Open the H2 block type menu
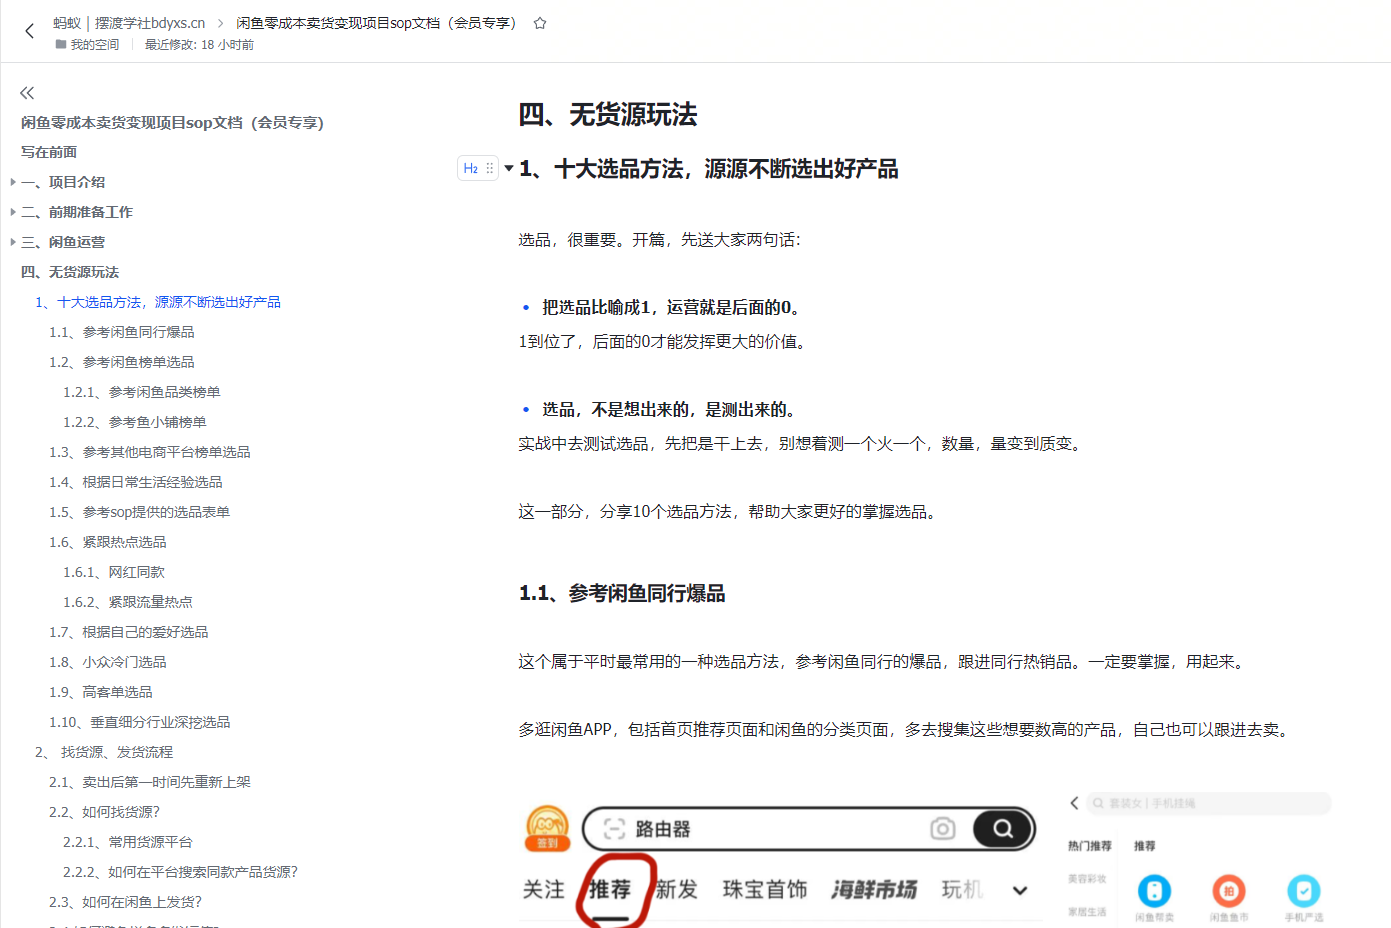 click(x=470, y=168)
